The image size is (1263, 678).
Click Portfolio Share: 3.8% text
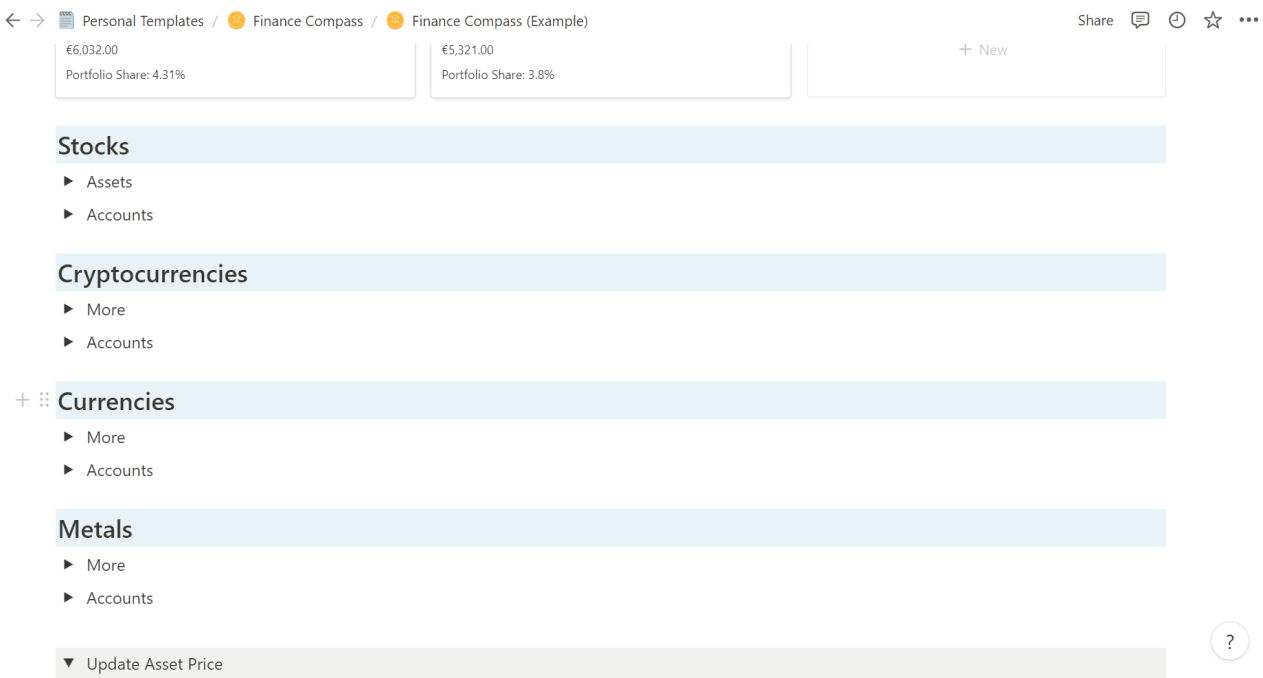498,75
